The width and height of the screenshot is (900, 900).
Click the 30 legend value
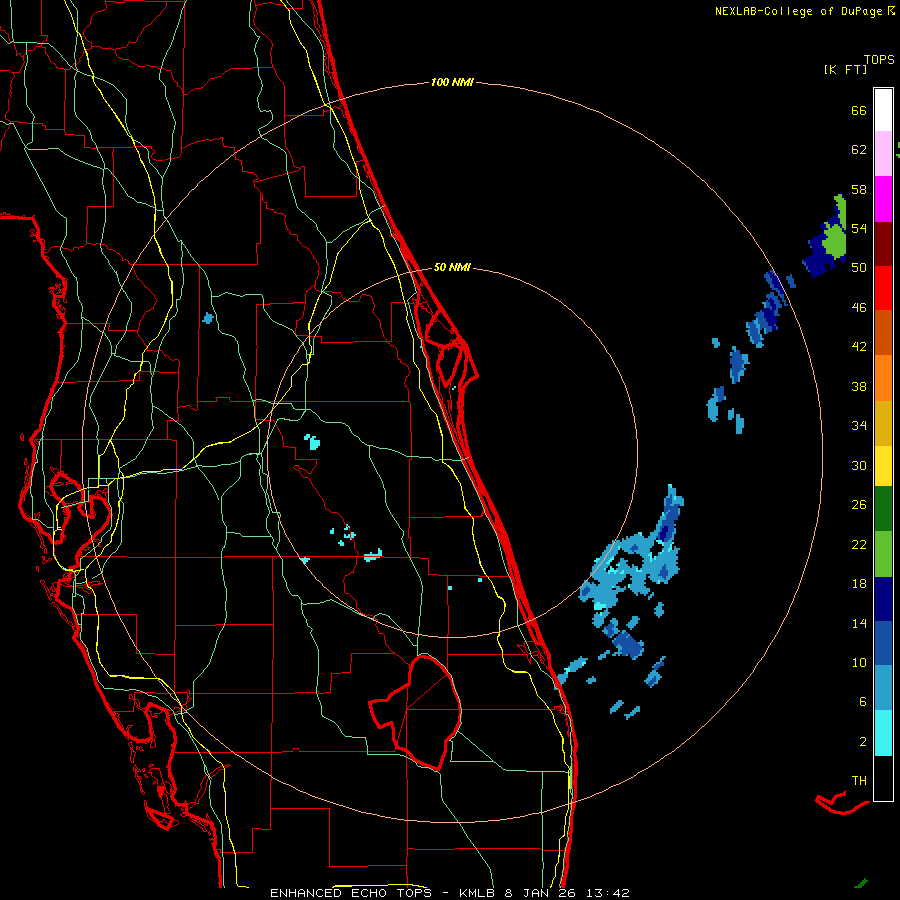coord(859,465)
